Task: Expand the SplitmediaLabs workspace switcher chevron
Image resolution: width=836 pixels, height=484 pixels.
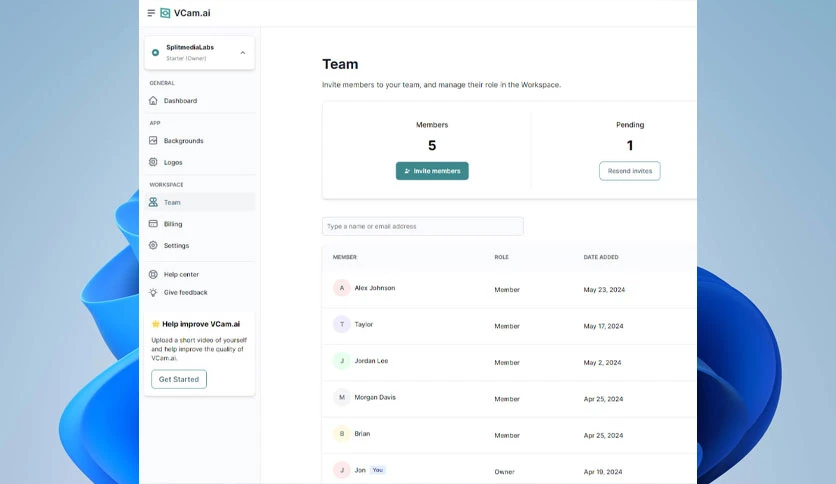Action: point(243,53)
